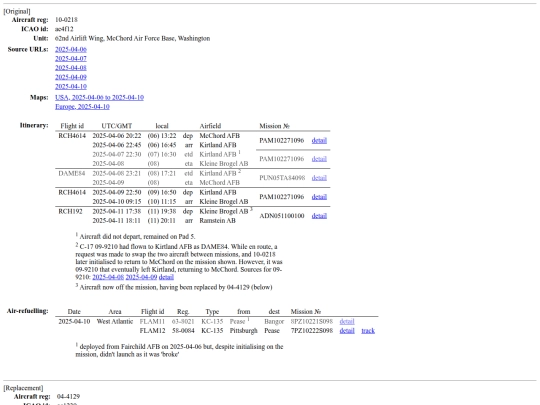Select aircraft reg value 10-0218
Viewport: 540px width, 405px height.
(66, 20)
